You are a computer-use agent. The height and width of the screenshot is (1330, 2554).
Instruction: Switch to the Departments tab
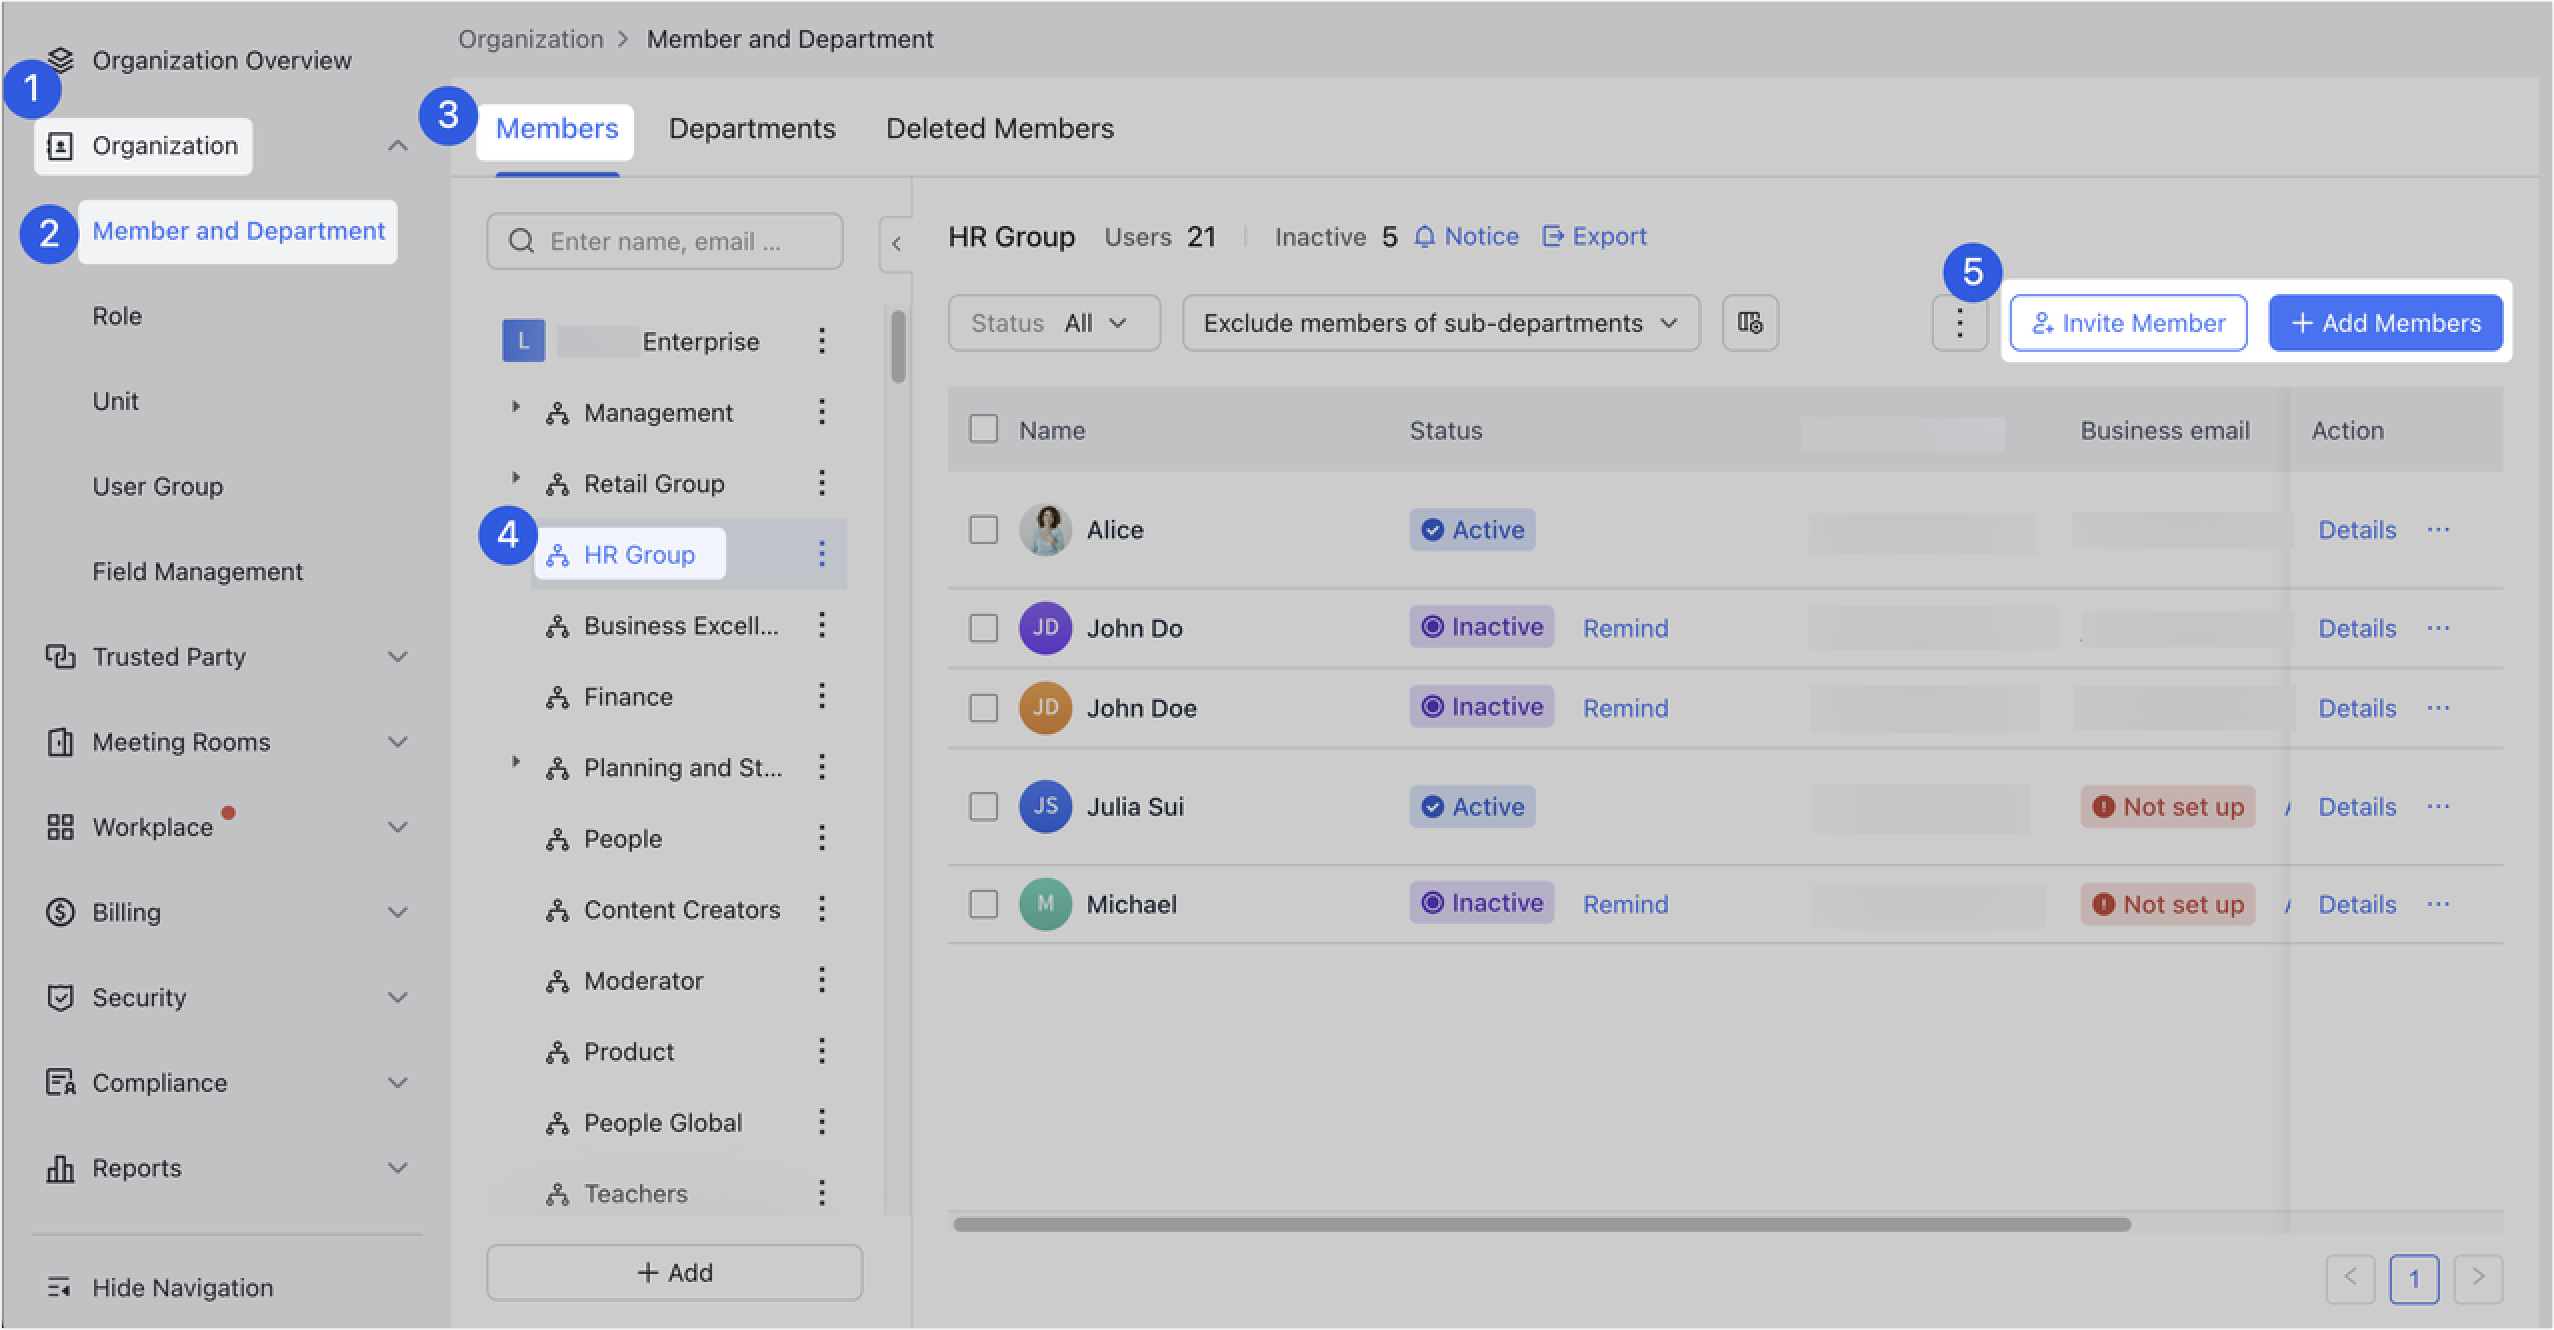pyautogui.click(x=752, y=128)
